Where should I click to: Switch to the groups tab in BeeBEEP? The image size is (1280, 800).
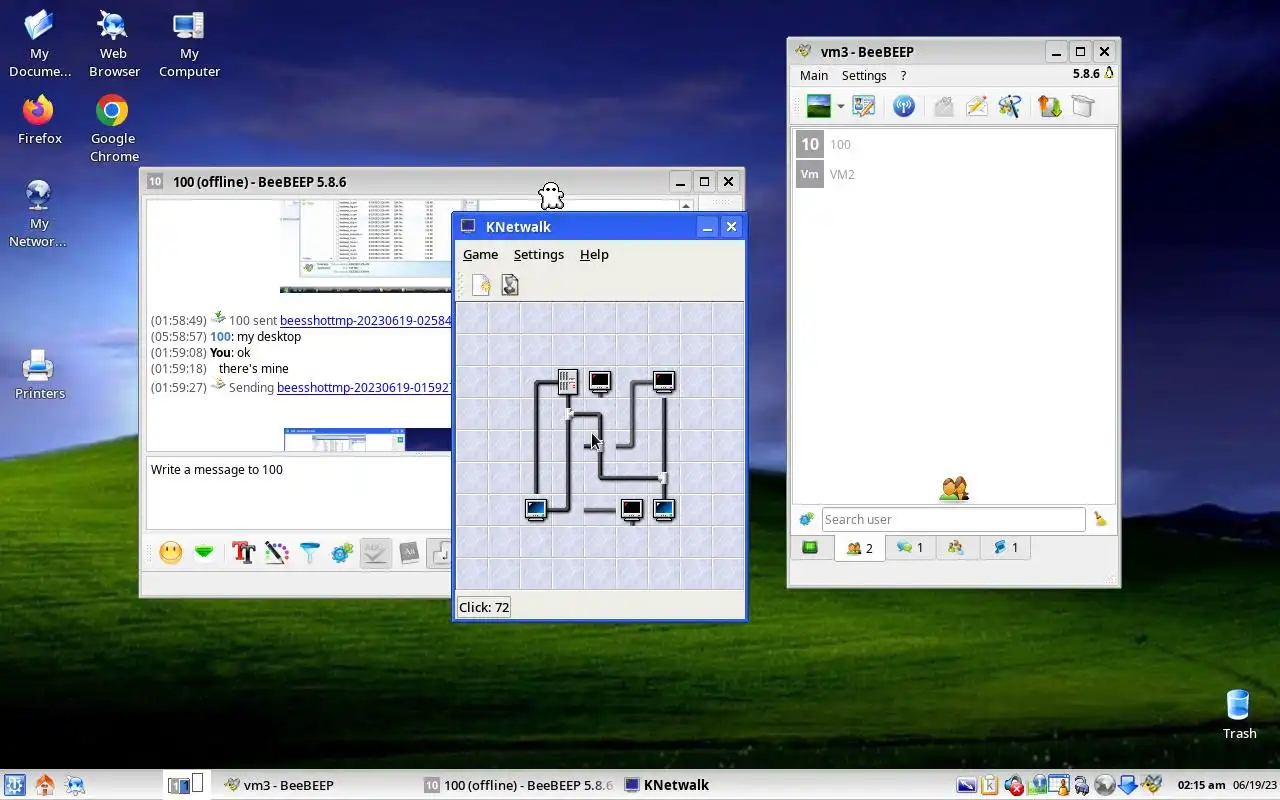pos(956,548)
